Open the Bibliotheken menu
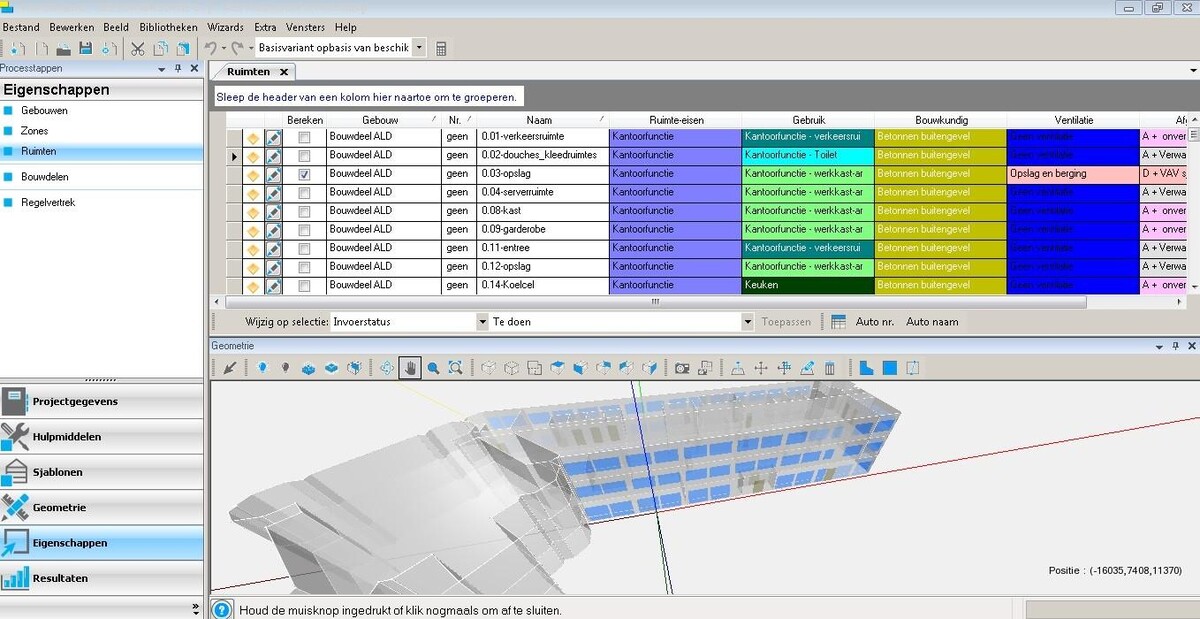Image resolution: width=1200 pixels, height=619 pixels. [x=168, y=27]
